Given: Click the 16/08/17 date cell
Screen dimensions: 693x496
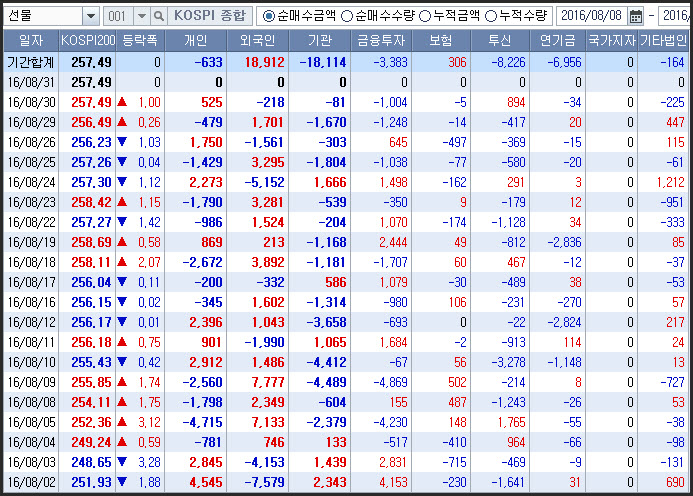Looking at the screenshot, I should [x=31, y=282].
